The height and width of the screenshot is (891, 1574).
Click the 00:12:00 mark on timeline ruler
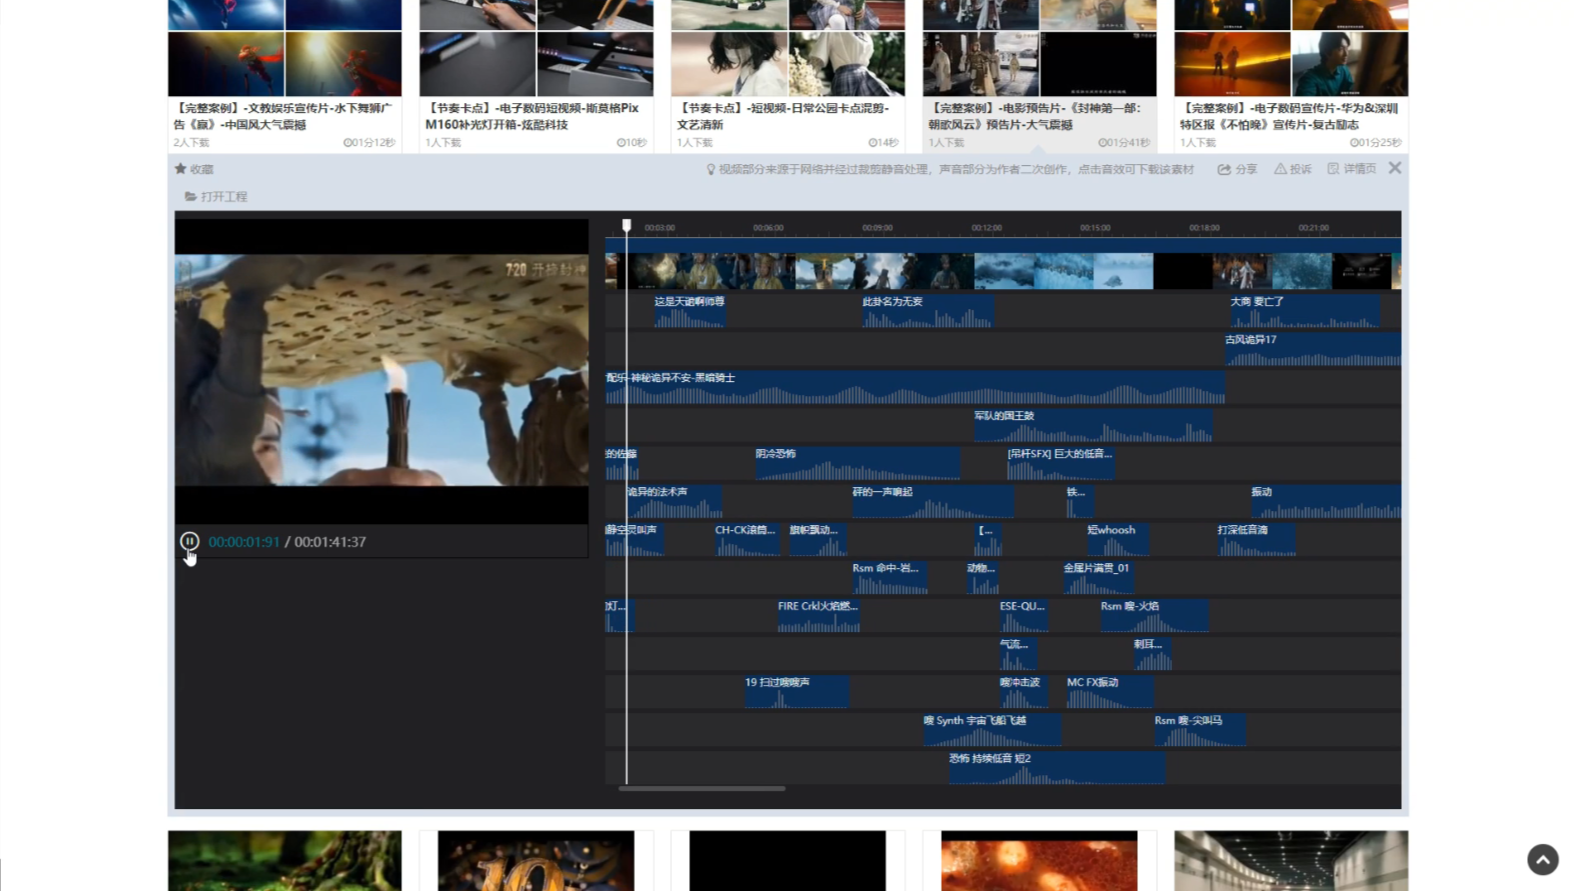[x=986, y=228]
